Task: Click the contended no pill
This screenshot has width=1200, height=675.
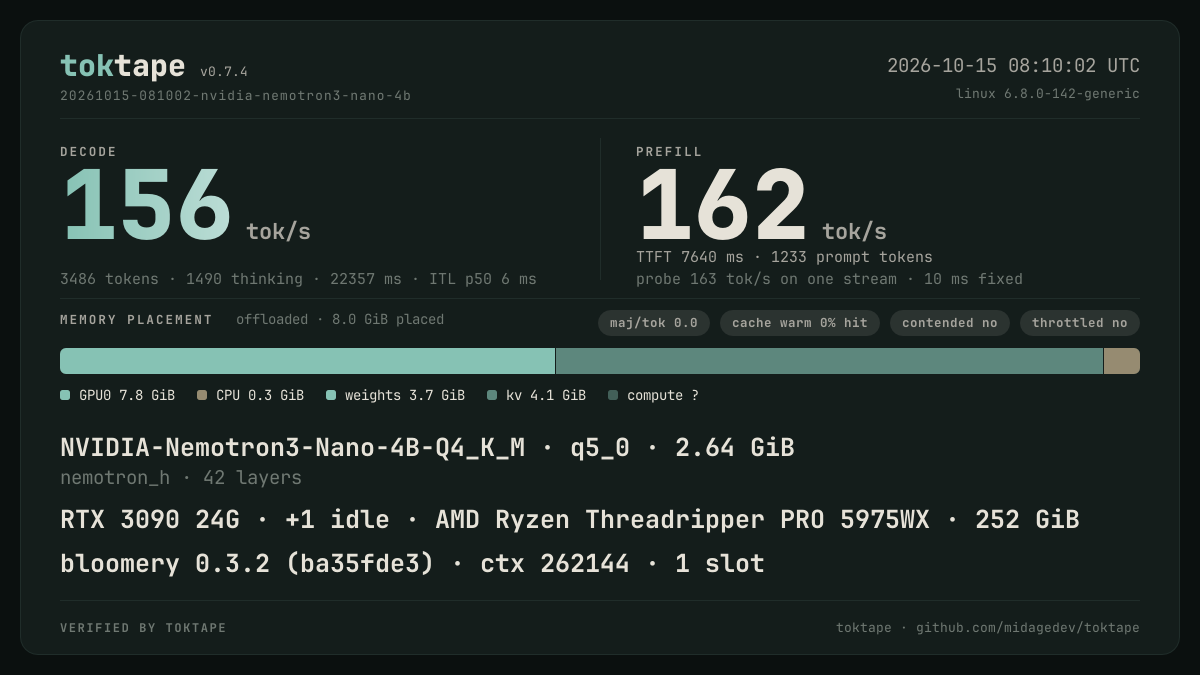Action: pos(950,323)
